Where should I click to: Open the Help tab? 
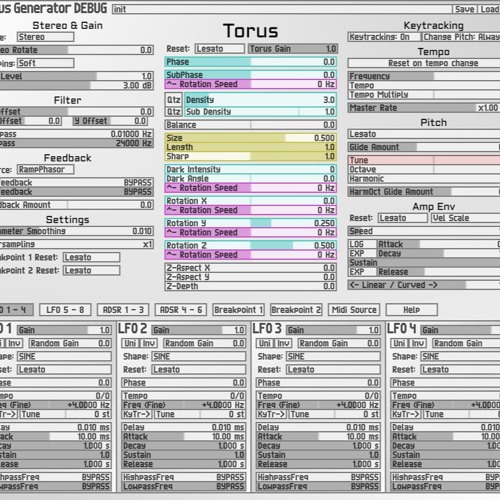[412, 310]
